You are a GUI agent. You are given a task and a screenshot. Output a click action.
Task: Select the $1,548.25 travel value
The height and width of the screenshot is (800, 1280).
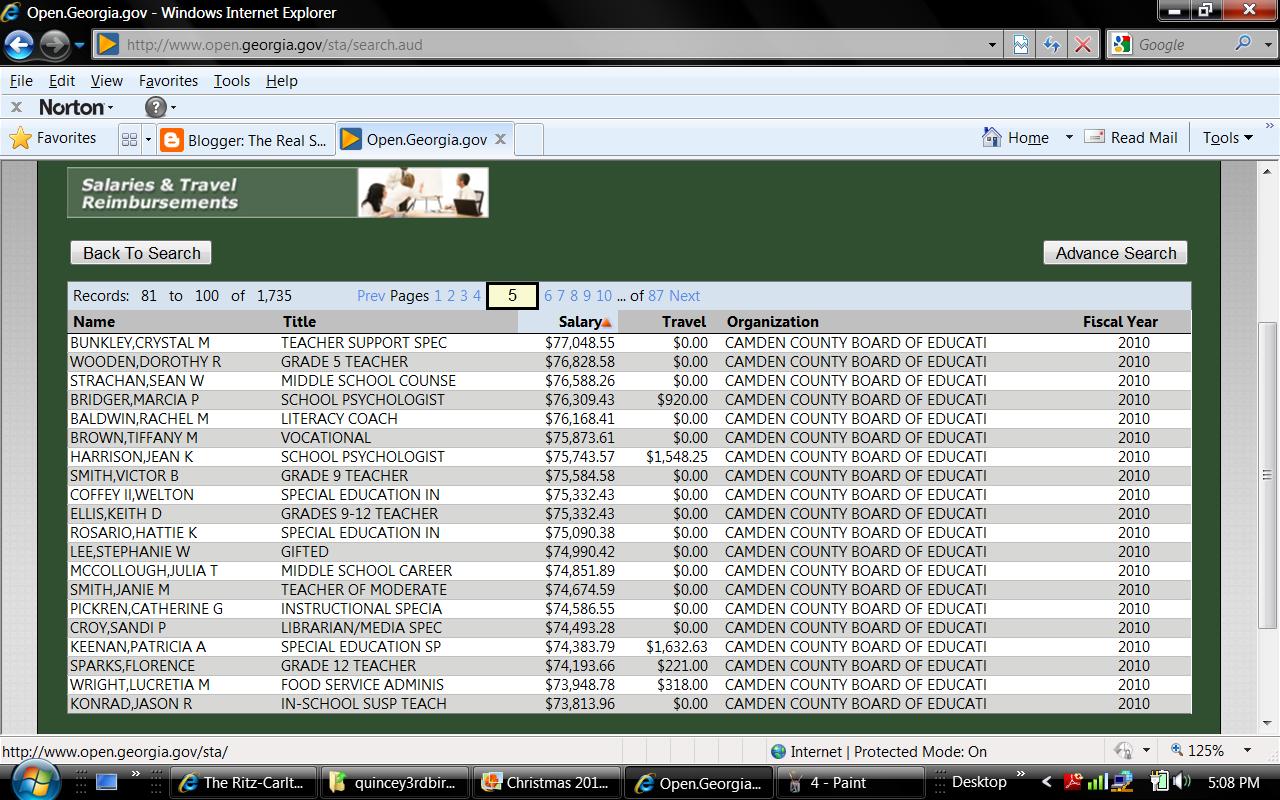(x=677, y=456)
